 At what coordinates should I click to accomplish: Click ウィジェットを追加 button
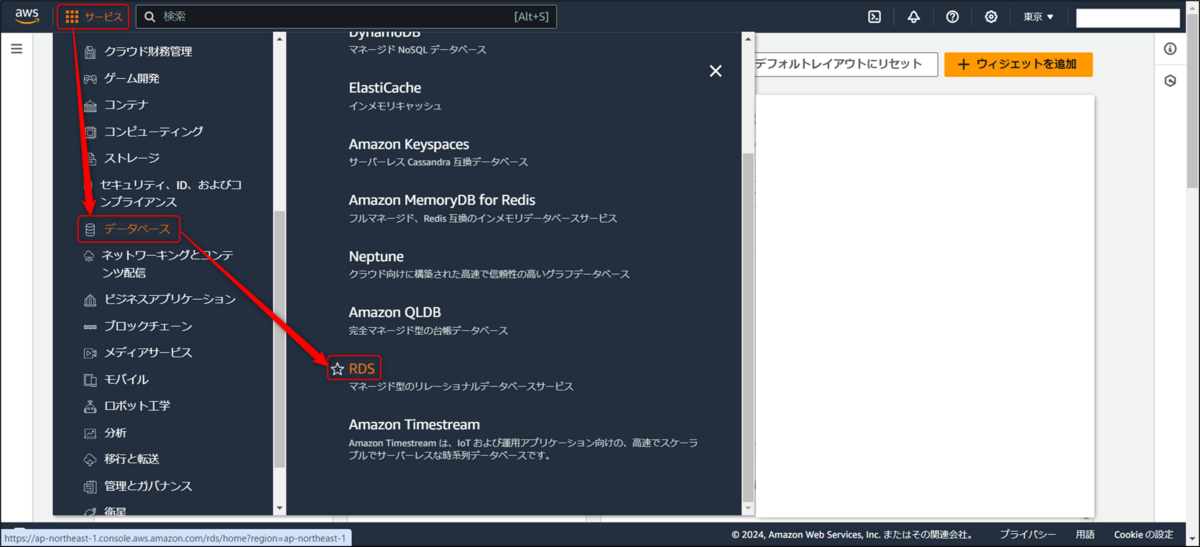pos(1018,64)
